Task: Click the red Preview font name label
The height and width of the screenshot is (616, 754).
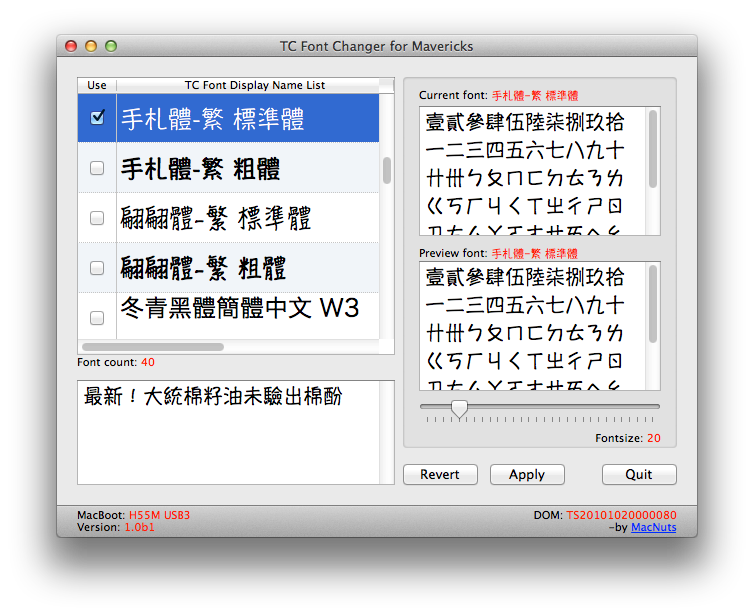Action: 535,253
